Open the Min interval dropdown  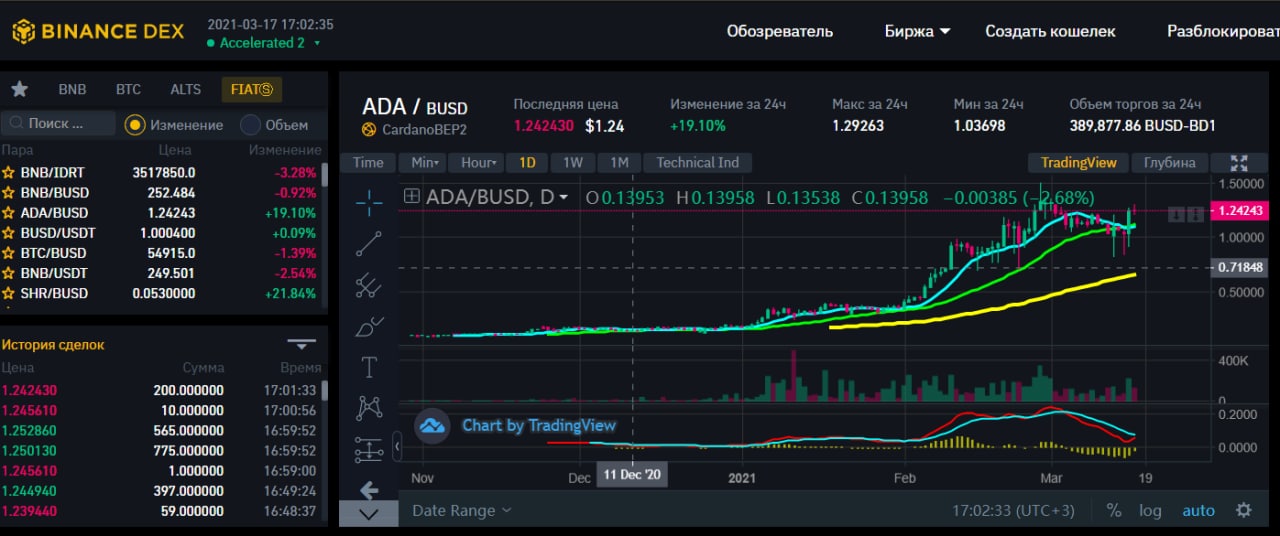(x=424, y=162)
